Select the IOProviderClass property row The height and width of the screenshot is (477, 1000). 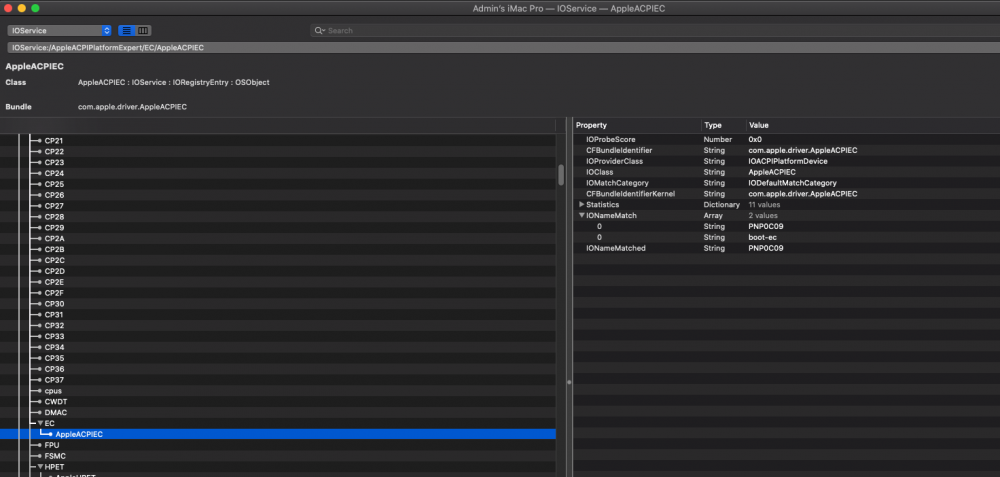click(786, 161)
